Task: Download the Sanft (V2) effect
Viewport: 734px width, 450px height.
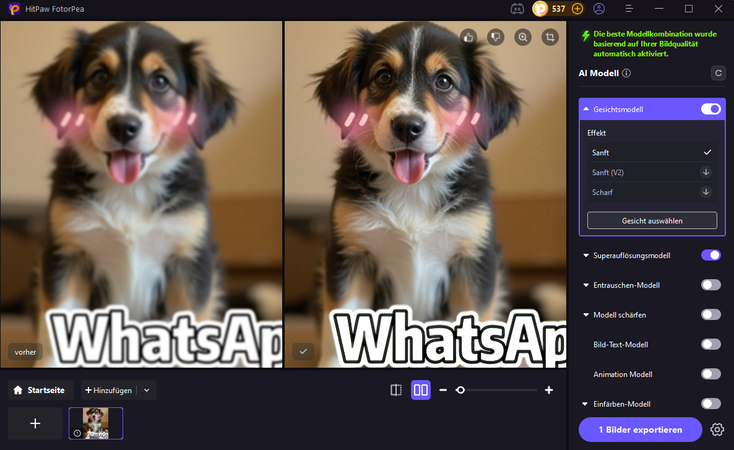Action: click(x=706, y=172)
